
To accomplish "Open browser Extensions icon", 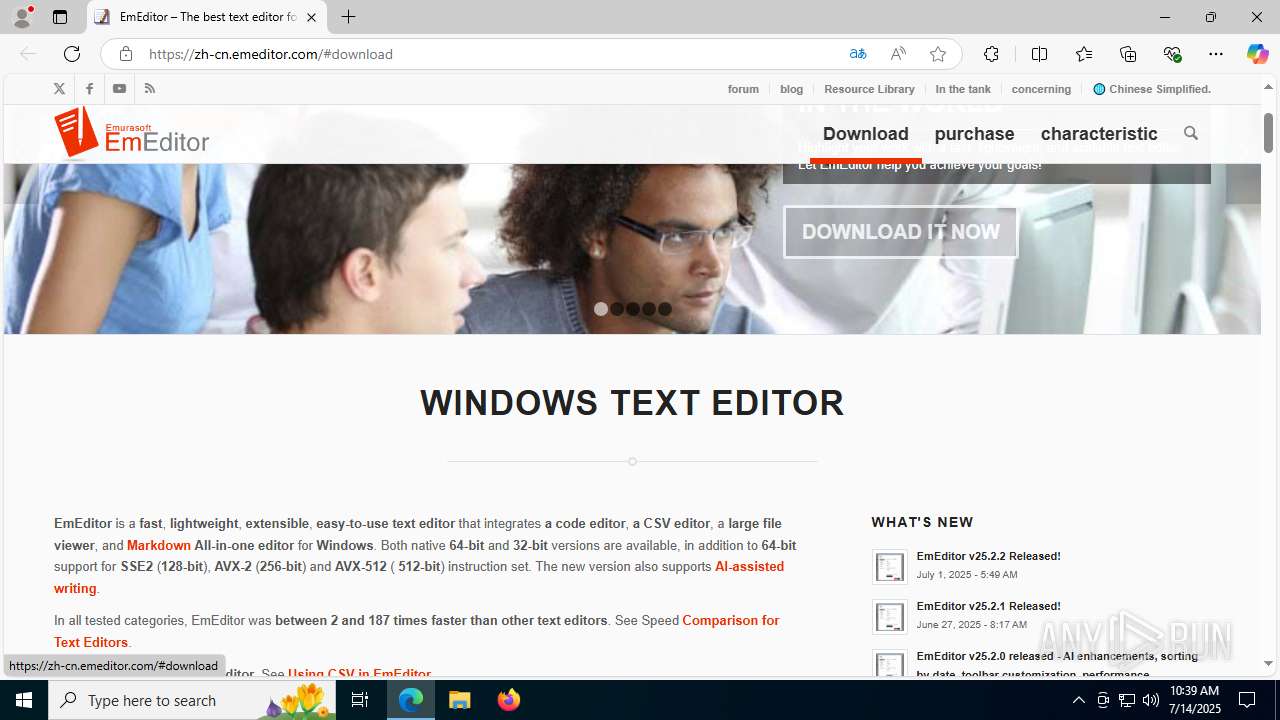I will click(x=991, y=54).
